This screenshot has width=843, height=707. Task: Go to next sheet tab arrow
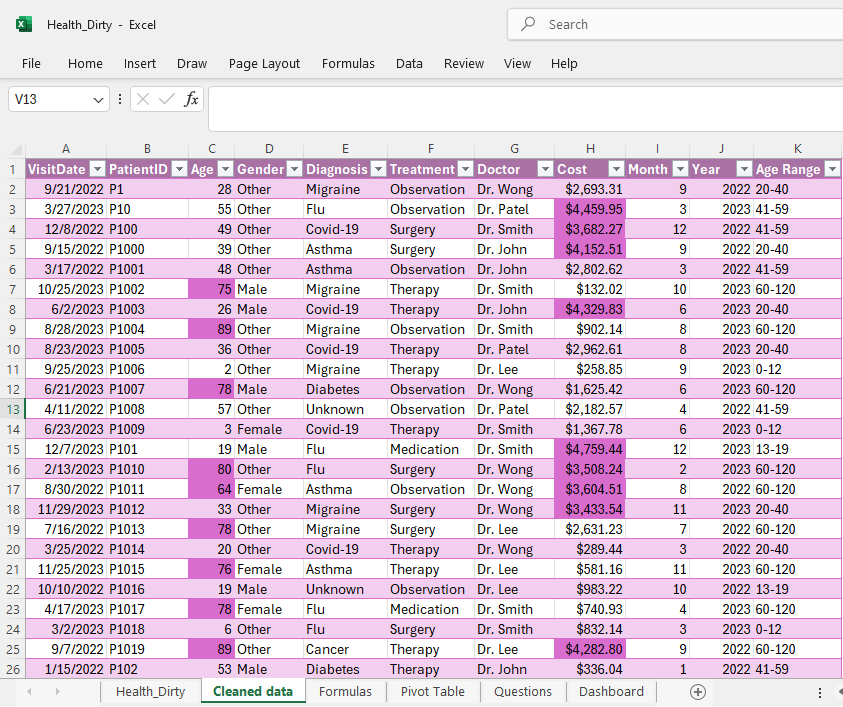tap(58, 692)
